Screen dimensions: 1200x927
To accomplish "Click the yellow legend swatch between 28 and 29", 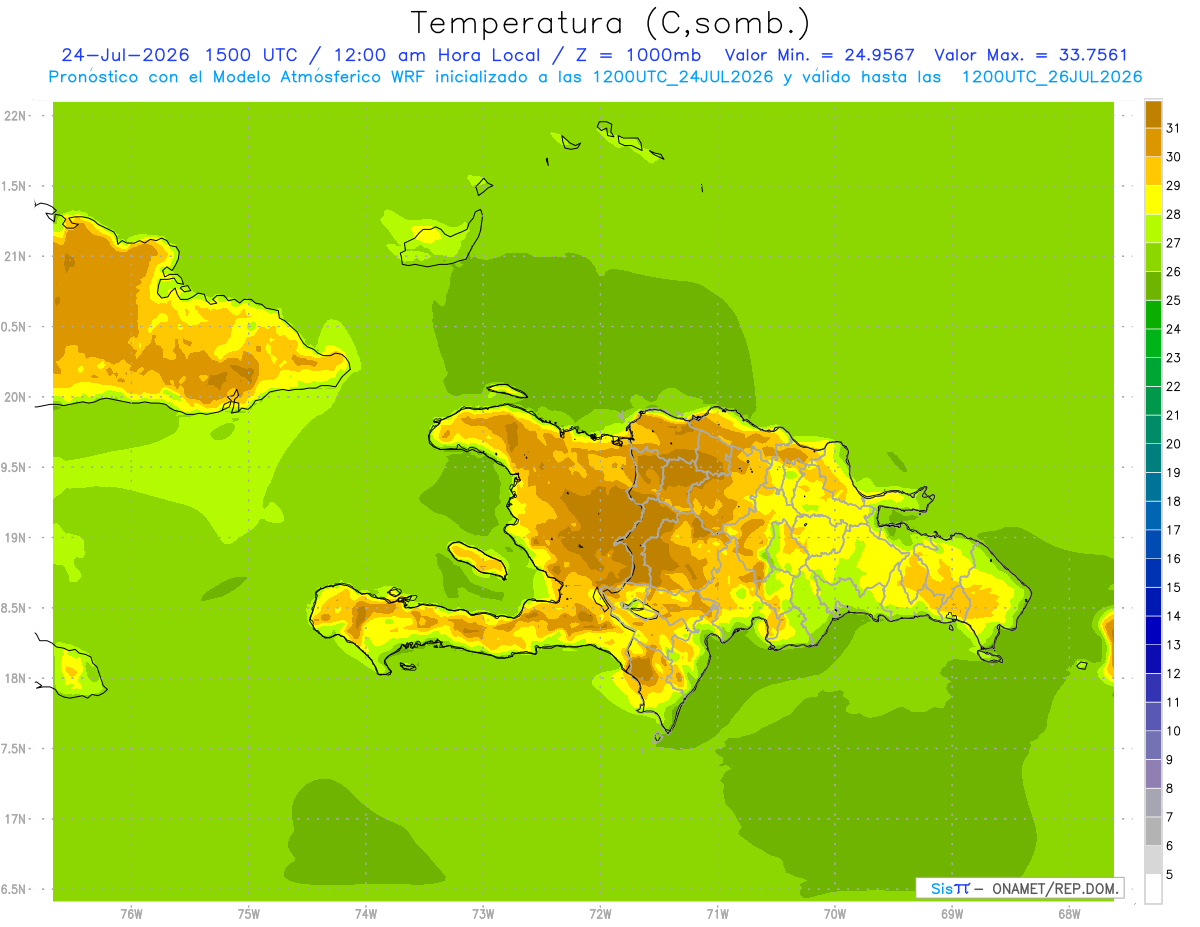I will (x=1153, y=199).
